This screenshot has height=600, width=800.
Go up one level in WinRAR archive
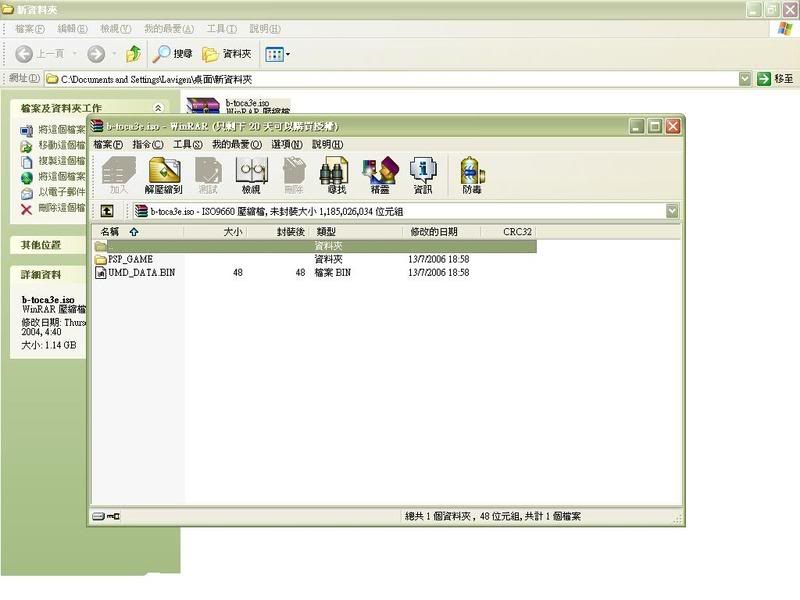click(107, 211)
